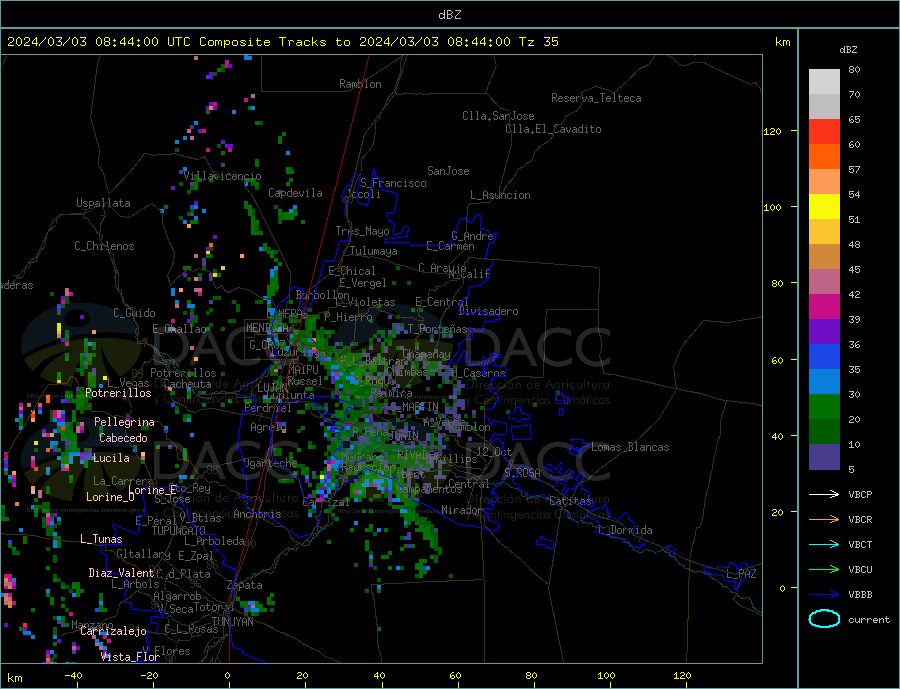Click the bright green 30 dBZ swatch
Viewport: 900px width, 689px height.
click(x=824, y=406)
